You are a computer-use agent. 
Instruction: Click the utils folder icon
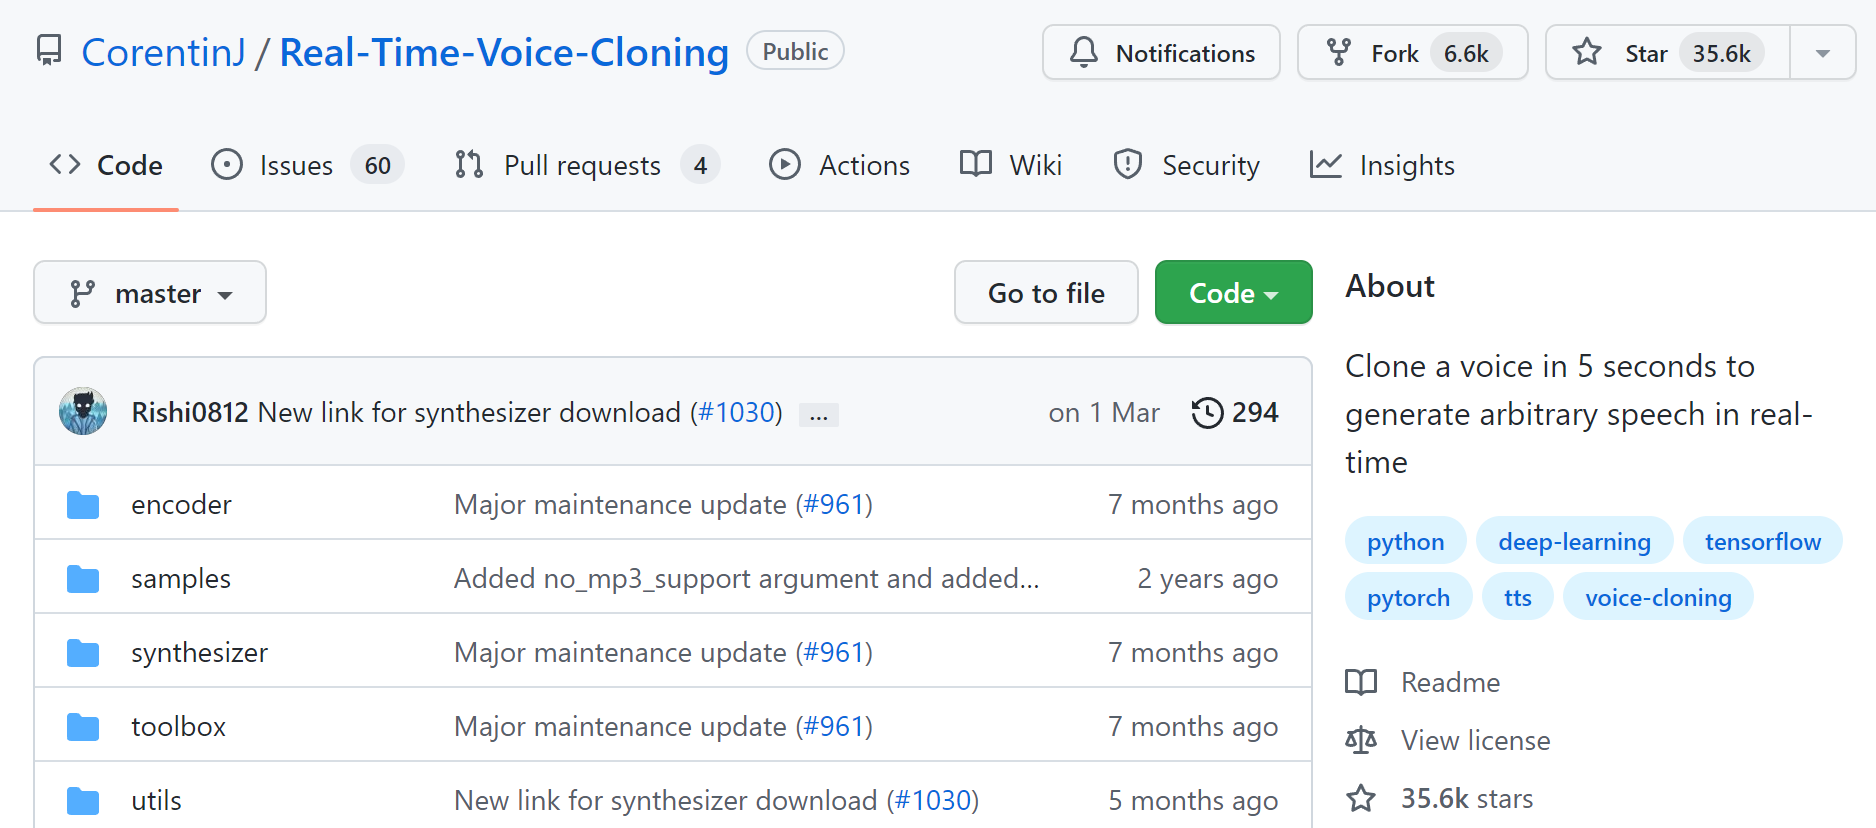pyautogui.click(x=83, y=801)
